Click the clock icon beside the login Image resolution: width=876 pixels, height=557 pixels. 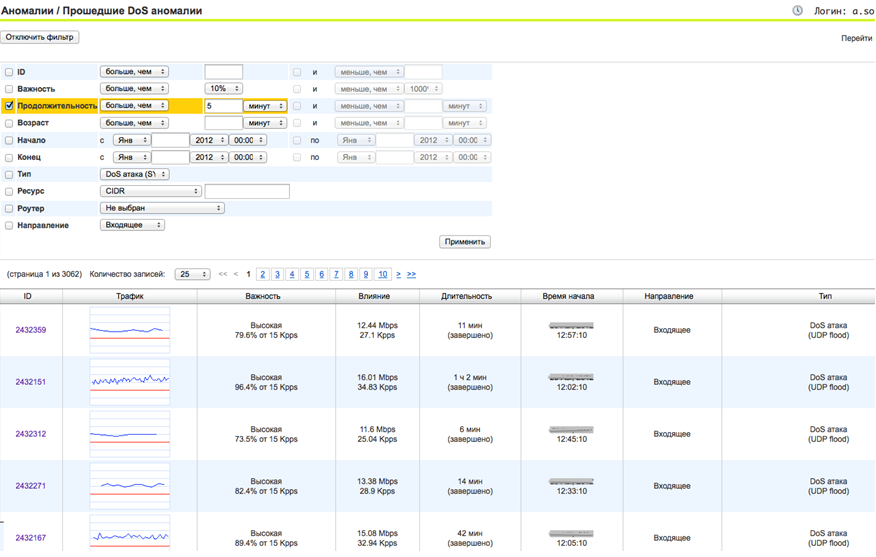pos(797,11)
